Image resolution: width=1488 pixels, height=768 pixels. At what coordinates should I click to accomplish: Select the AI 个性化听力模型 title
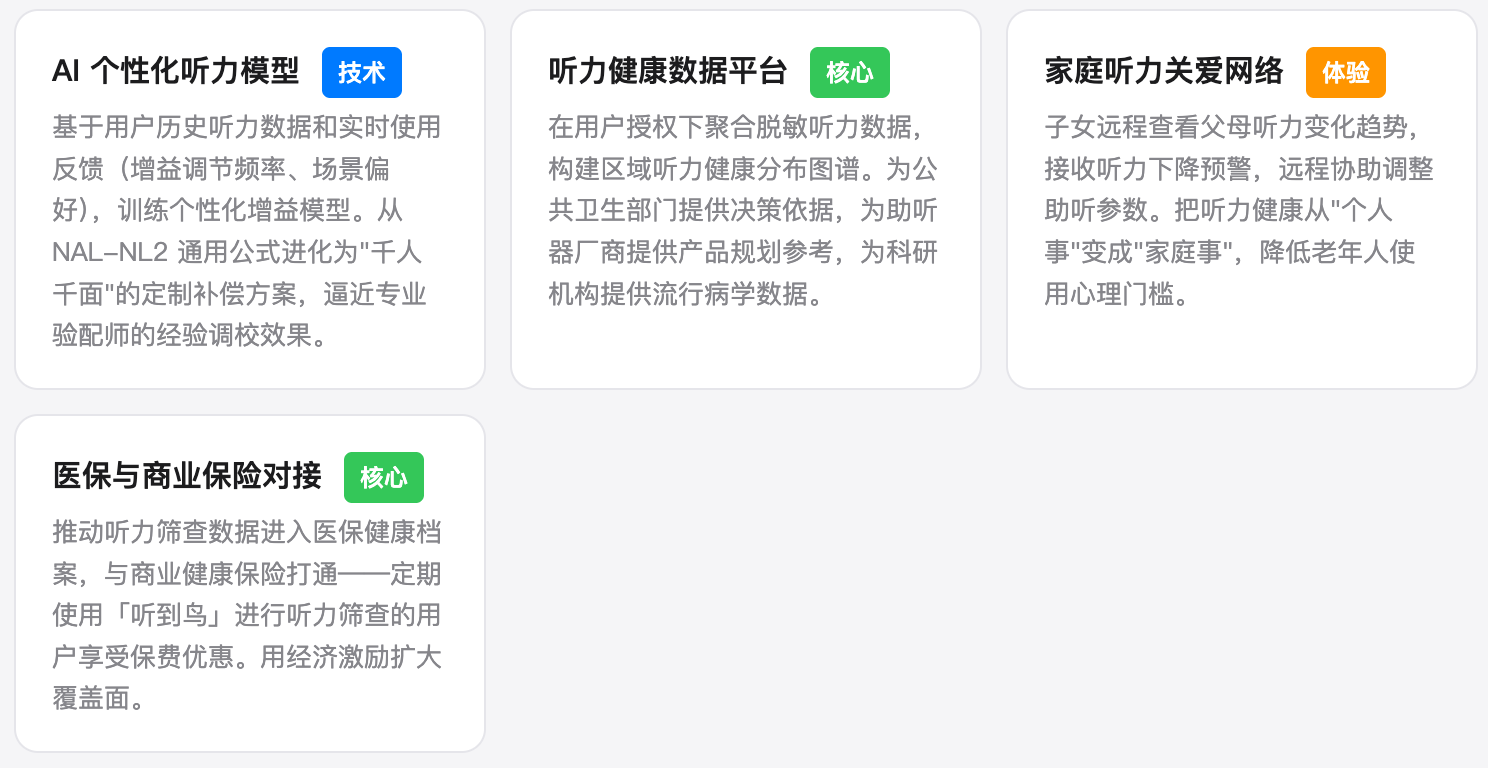176,72
